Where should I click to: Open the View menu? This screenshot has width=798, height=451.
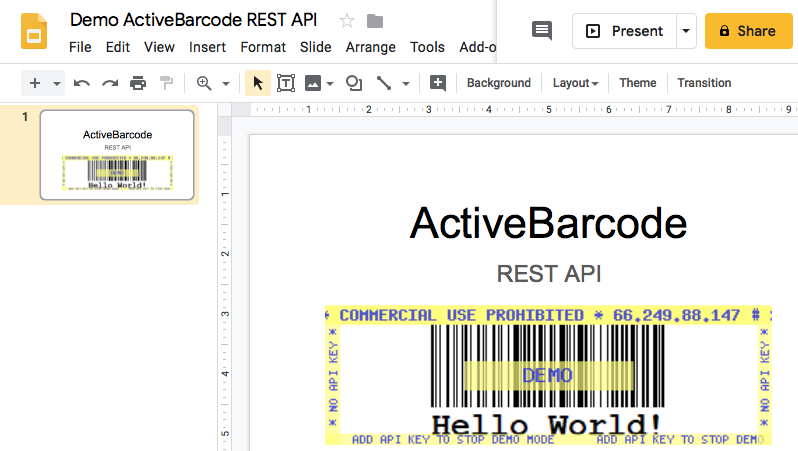click(x=159, y=47)
